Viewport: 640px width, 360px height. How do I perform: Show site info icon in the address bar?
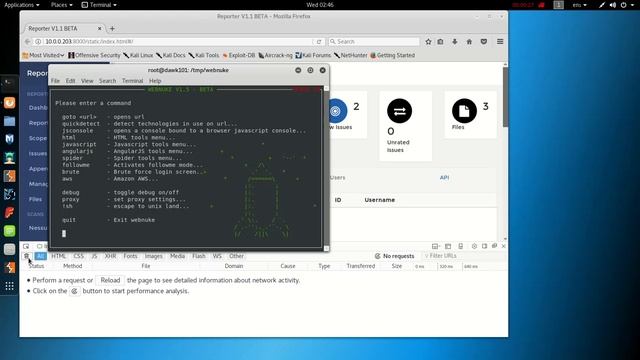pyautogui.click(x=38, y=42)
